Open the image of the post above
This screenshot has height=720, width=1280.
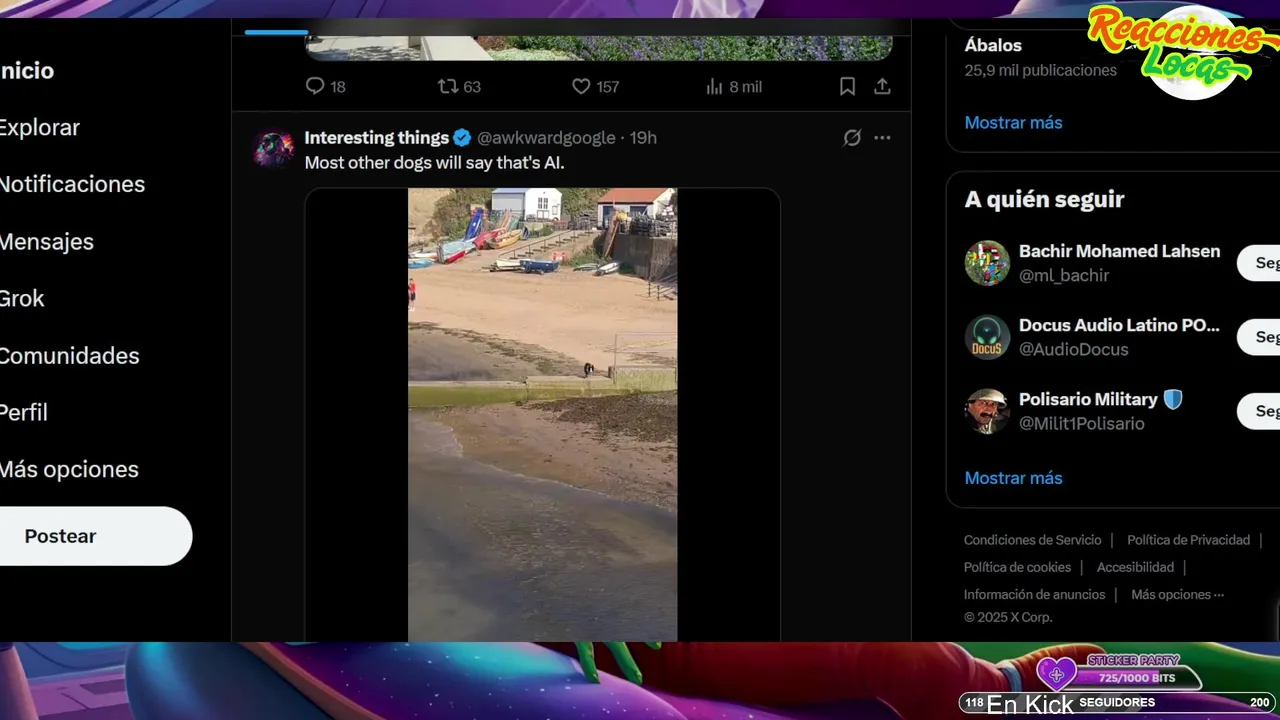click(x=598, y=48)
